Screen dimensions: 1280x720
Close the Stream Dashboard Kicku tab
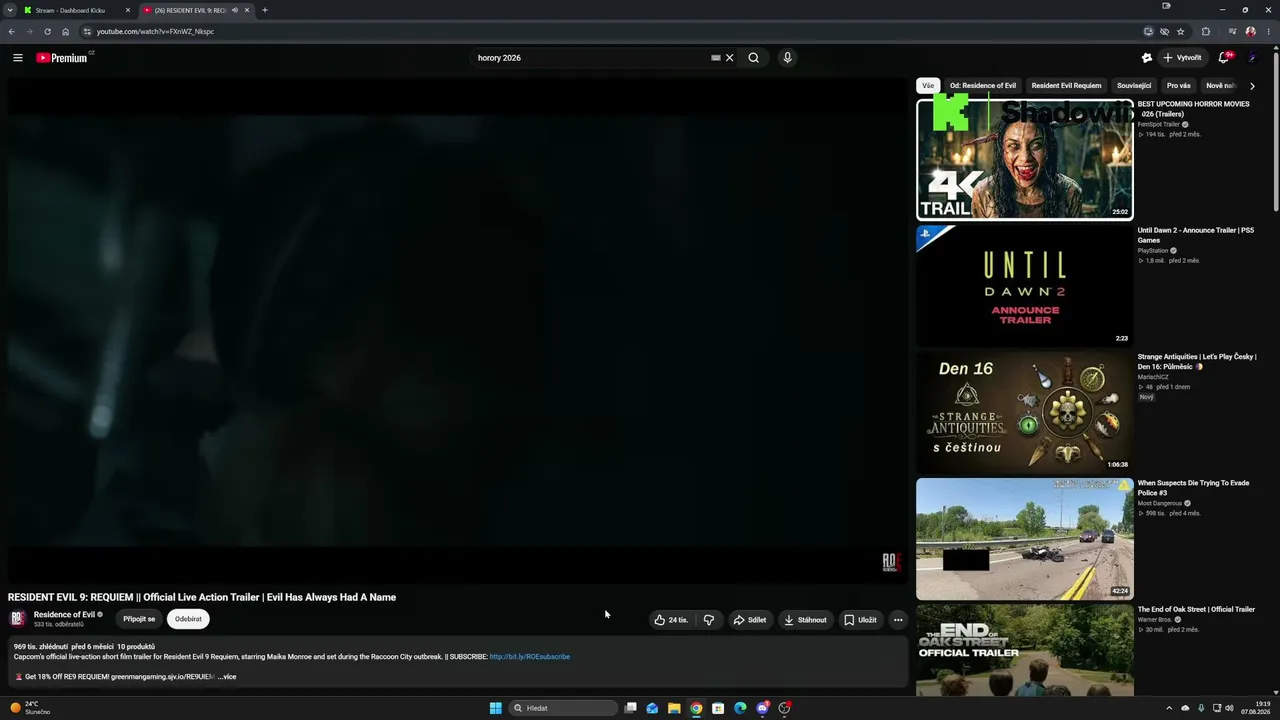(x=128, y=10)
